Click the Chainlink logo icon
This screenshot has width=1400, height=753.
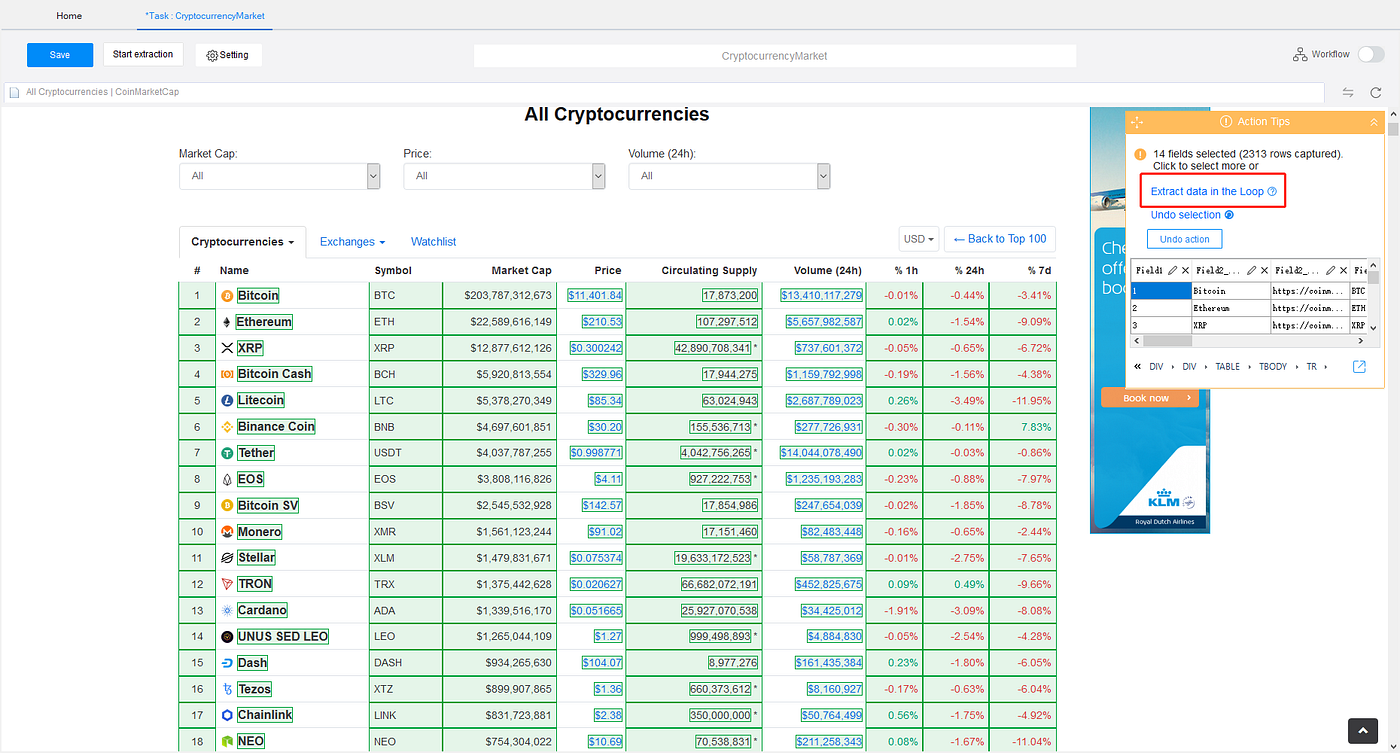227,715
